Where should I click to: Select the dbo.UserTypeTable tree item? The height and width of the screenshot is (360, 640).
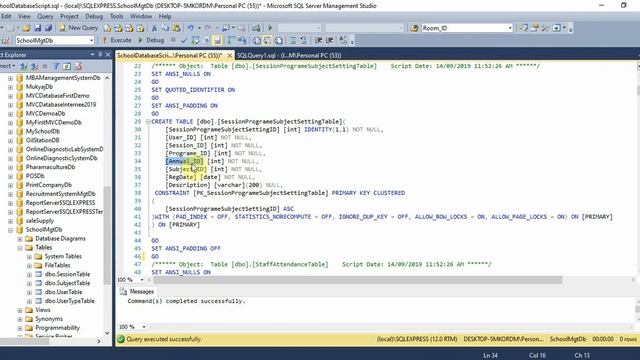coord(69,301)
